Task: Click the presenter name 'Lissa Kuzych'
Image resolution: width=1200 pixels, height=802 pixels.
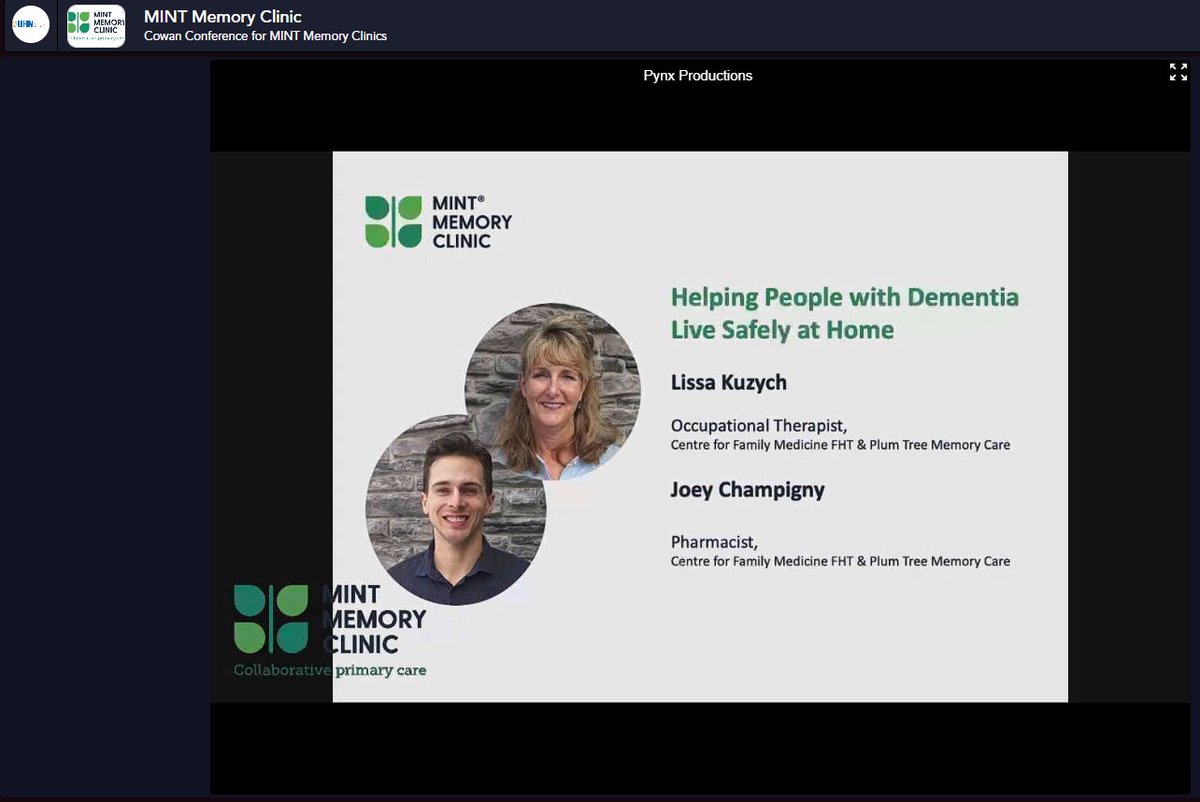Action: point(731,381)
